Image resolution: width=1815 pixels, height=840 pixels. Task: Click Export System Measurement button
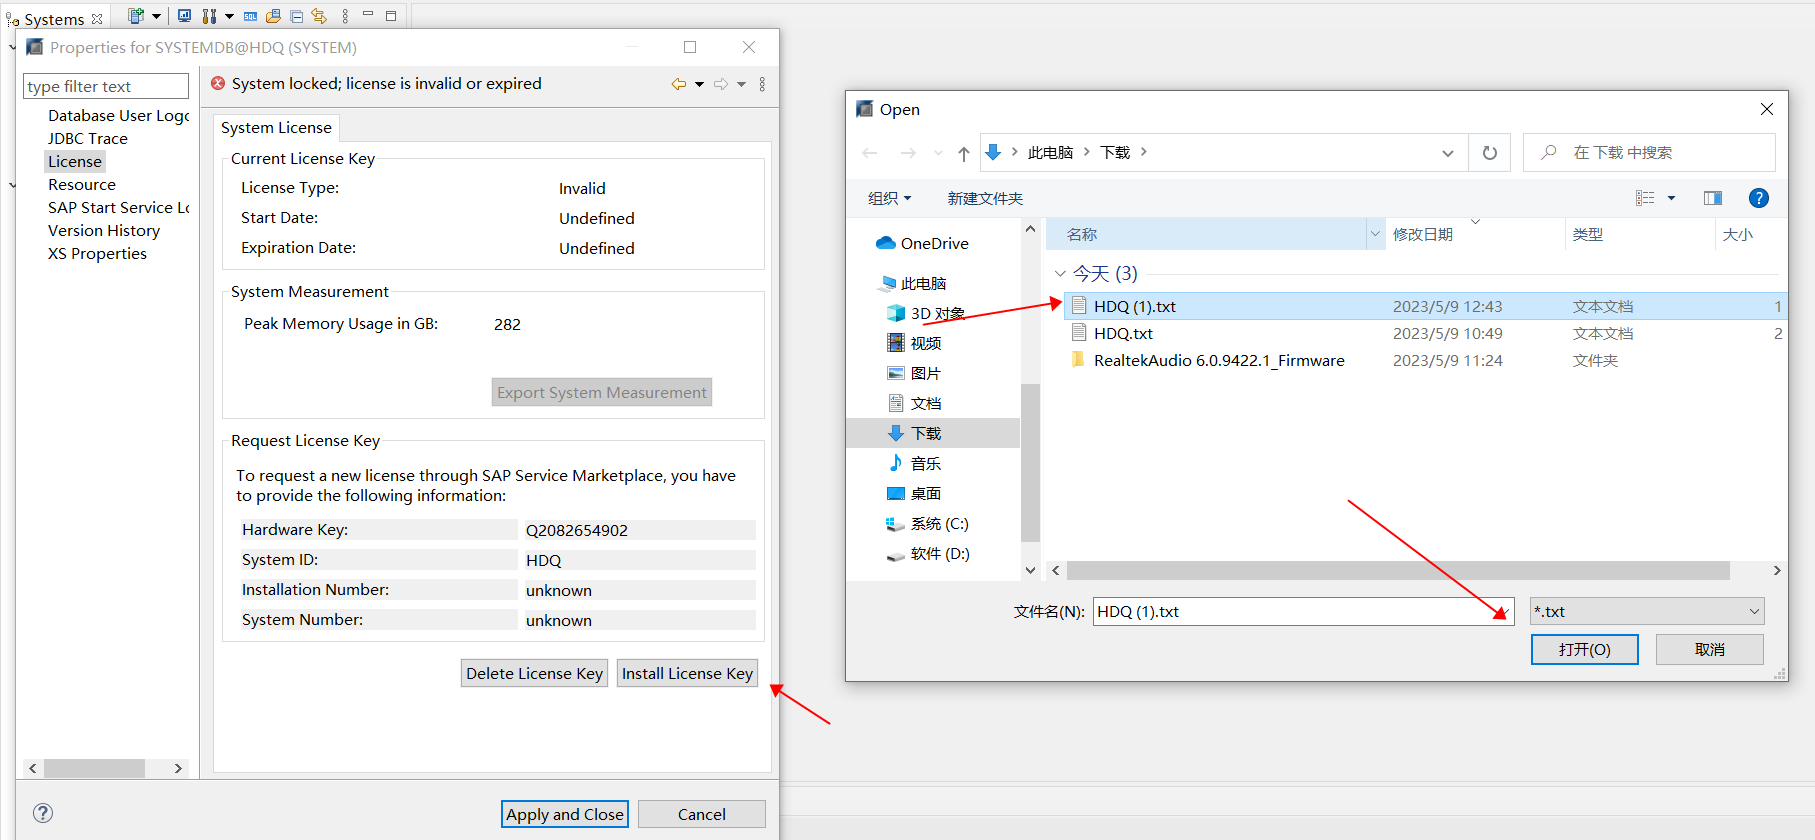(602, 392)
